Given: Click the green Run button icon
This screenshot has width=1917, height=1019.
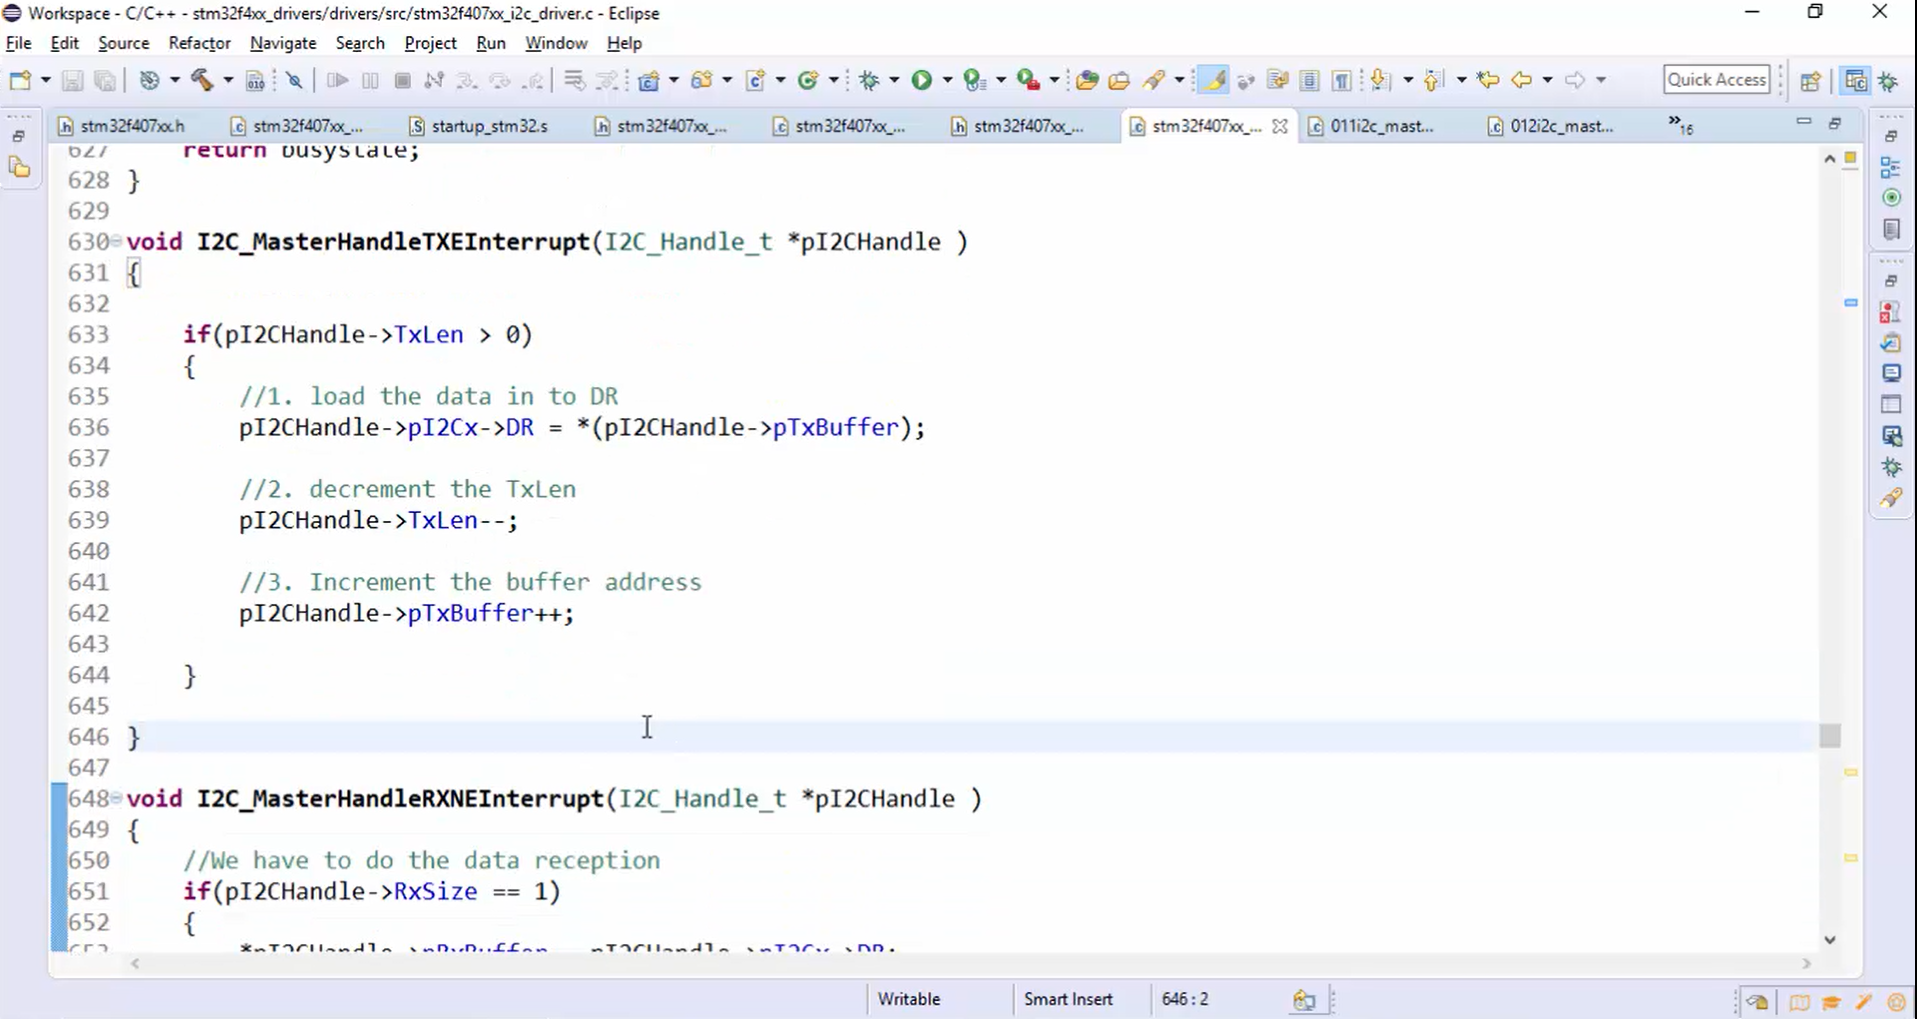Looking at the screenshot, I should click(922, 80).
